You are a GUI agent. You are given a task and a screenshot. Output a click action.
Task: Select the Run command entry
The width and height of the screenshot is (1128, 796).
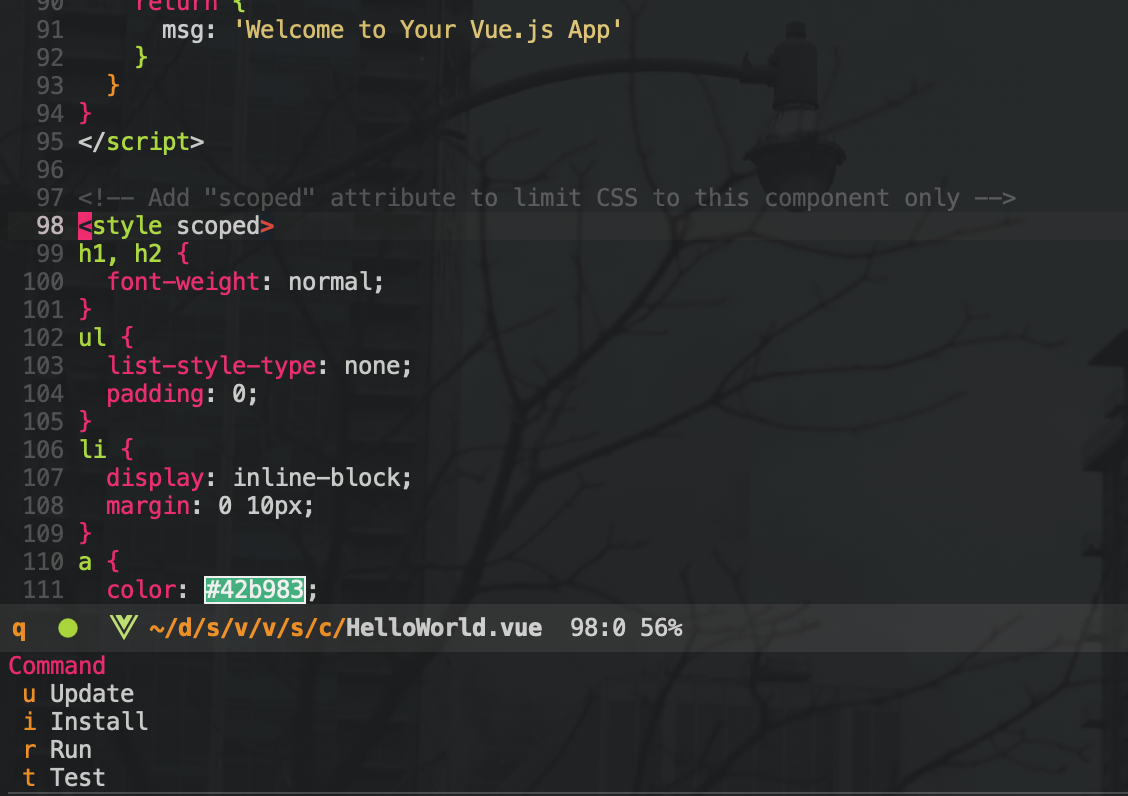click(x=57, y=750)
